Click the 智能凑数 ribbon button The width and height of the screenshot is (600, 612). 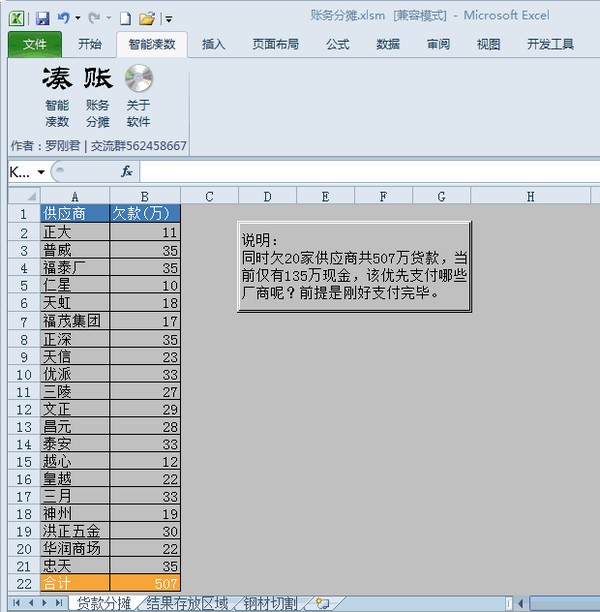click(57, 97)
